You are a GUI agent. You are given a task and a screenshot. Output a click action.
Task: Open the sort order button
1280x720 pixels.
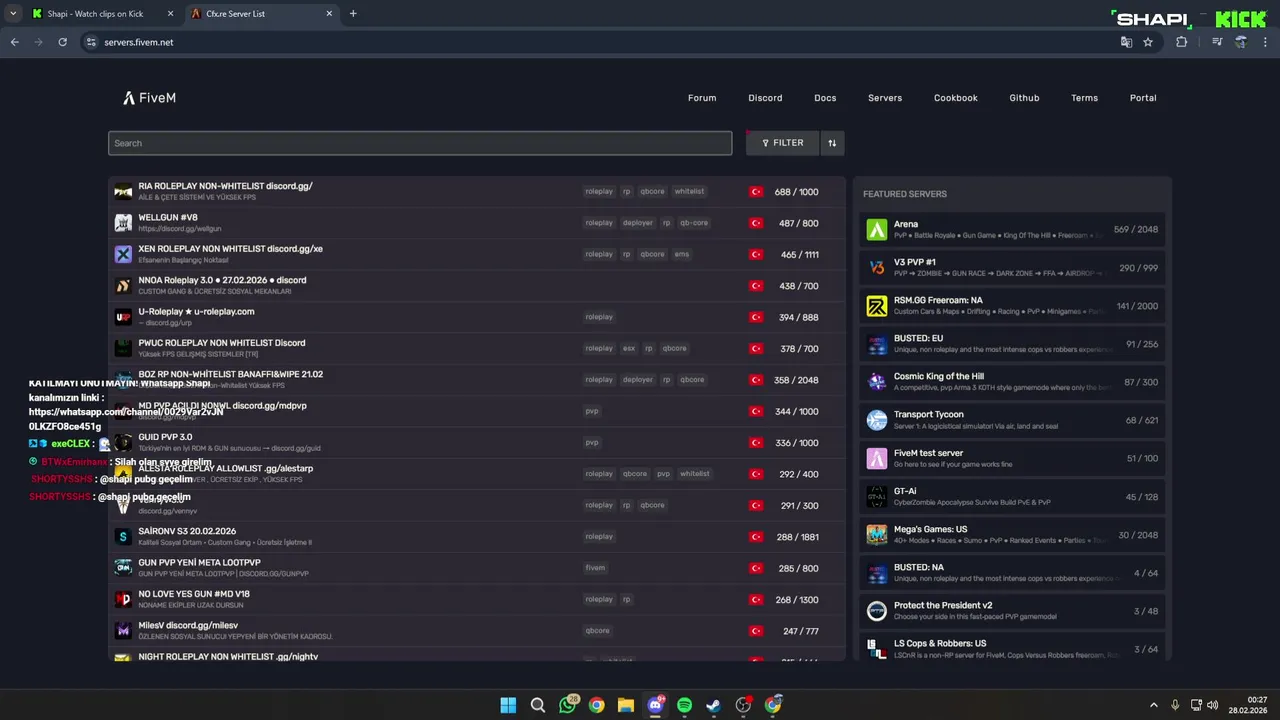[x=832, y=143]
